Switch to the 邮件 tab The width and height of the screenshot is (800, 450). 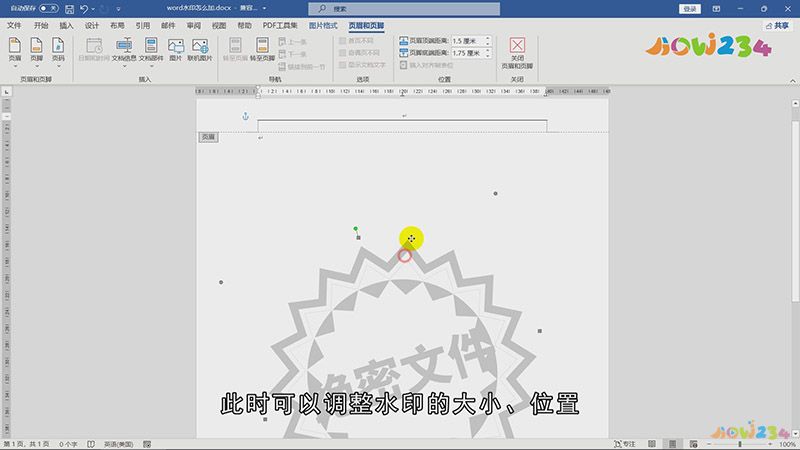(168, 26)
